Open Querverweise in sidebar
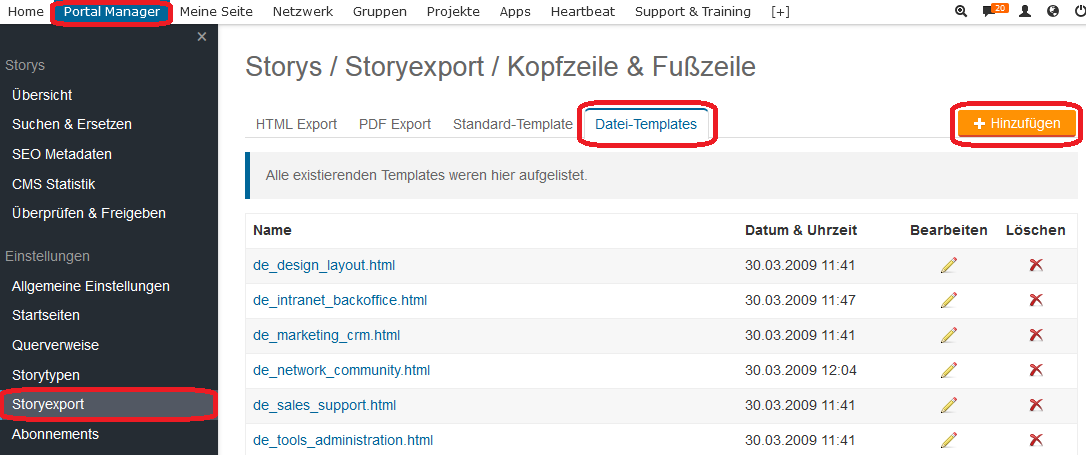The width and height of the screenshot is (1086, 455). pos(55,345)
